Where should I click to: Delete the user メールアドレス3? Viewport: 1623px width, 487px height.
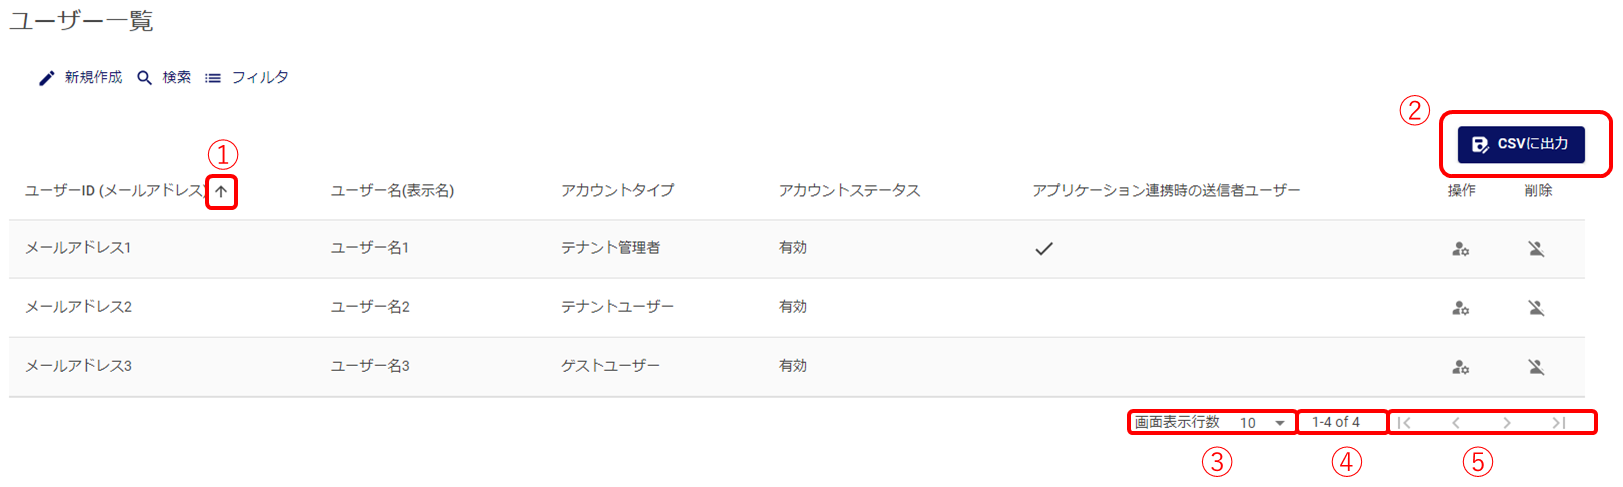[1536, 367]
